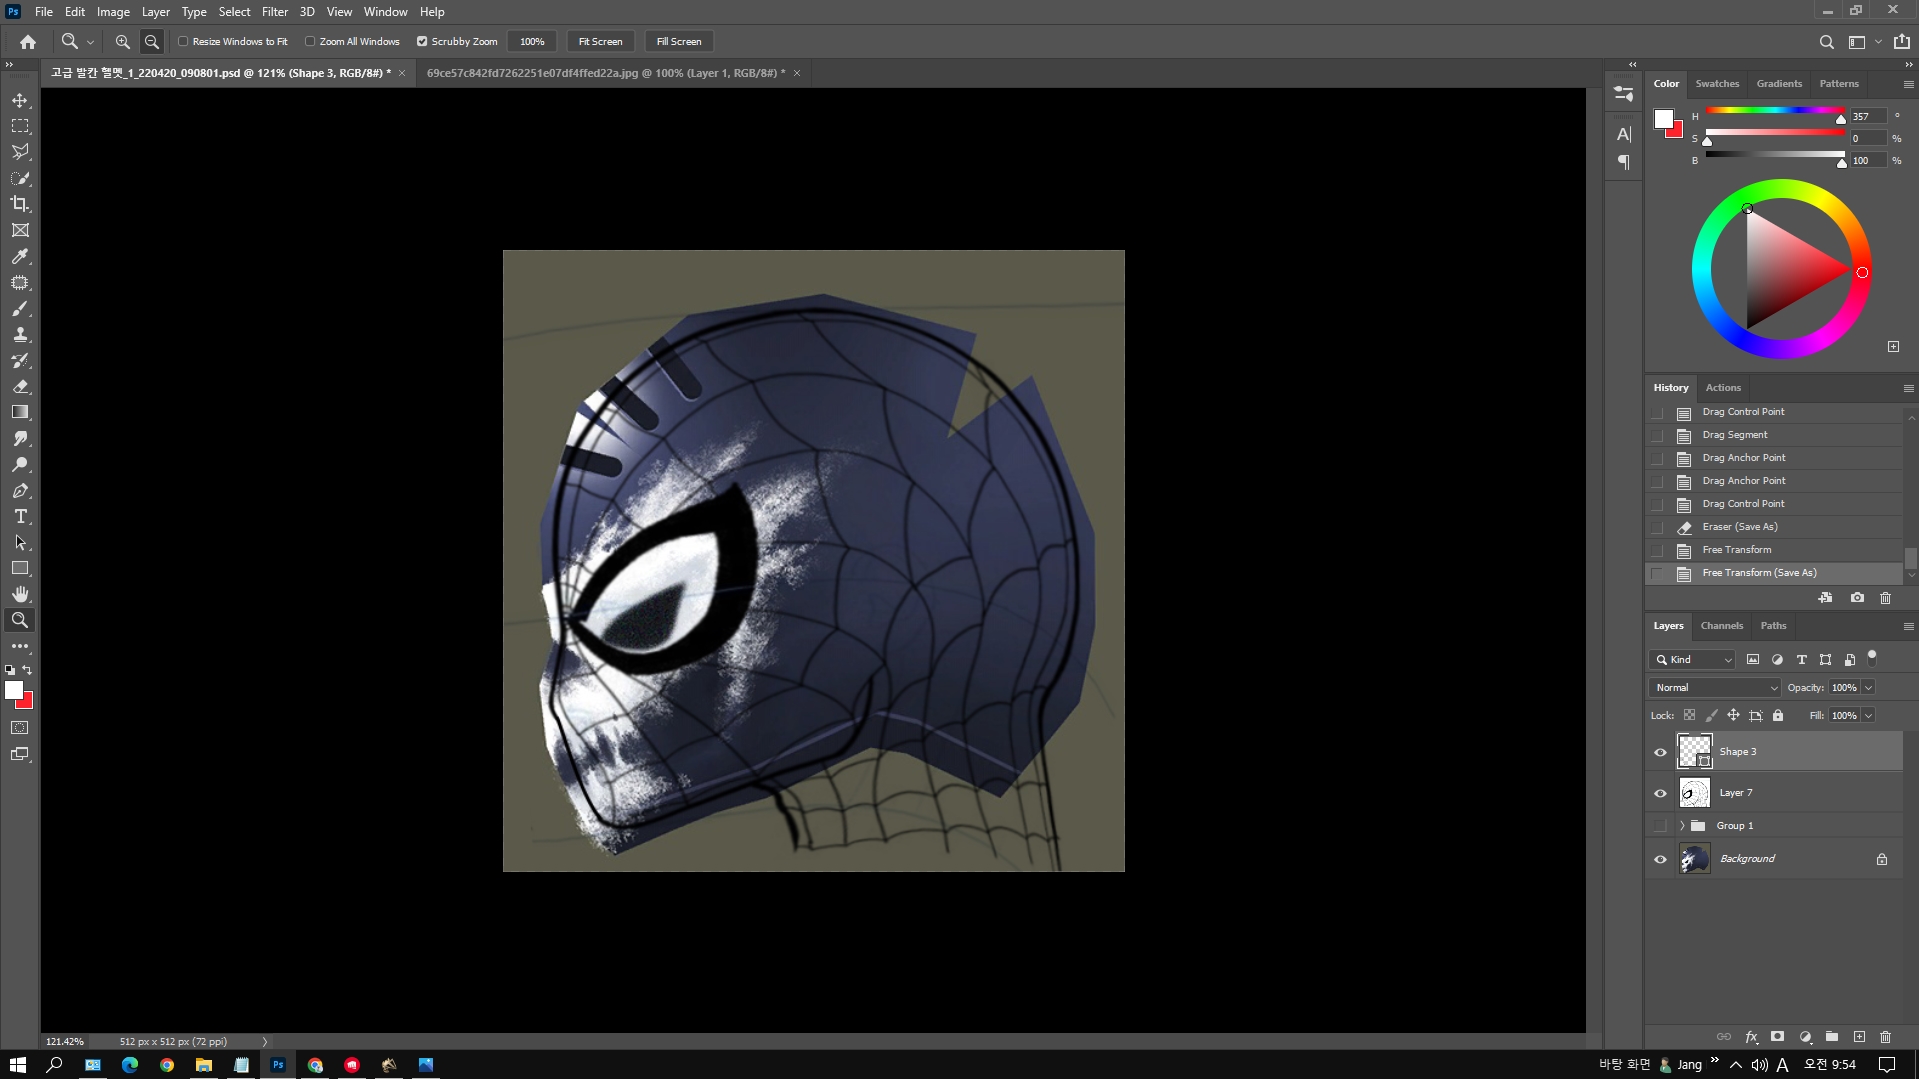This screenshot has width=1919, height=1079.
Task: Open the Zoom tool preset dropdown
Action: (90, 42)
